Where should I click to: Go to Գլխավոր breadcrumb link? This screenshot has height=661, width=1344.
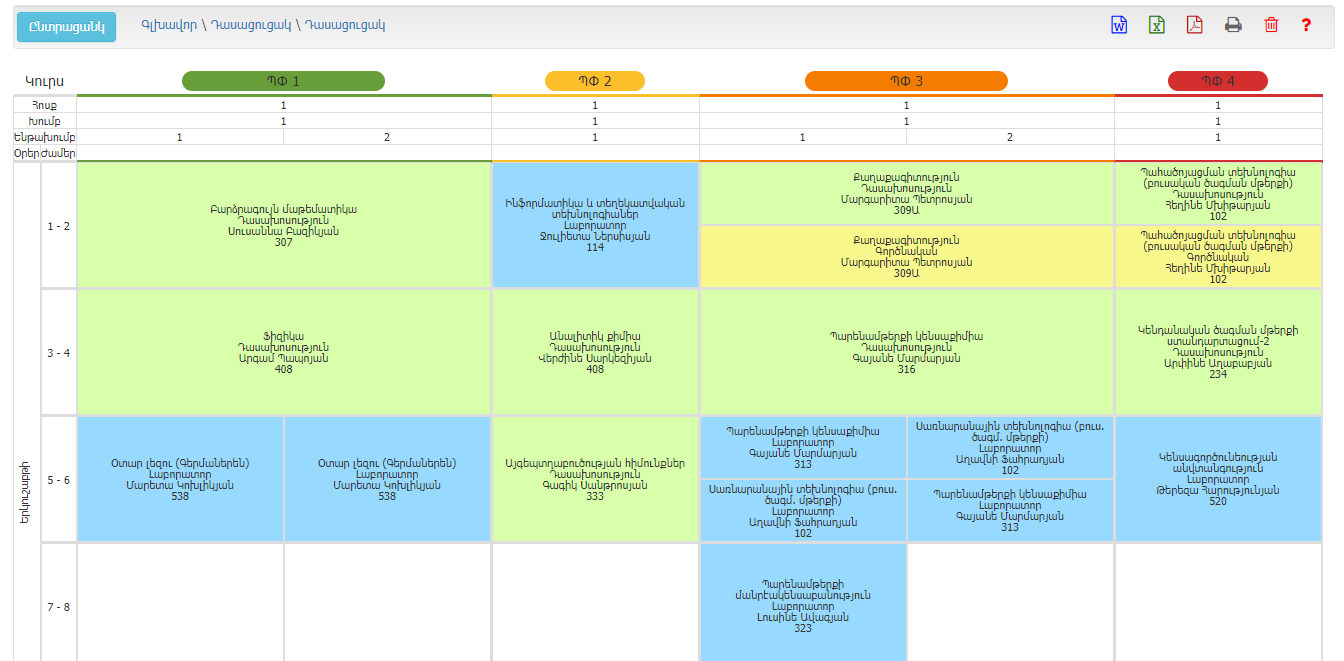click(169, 25)
